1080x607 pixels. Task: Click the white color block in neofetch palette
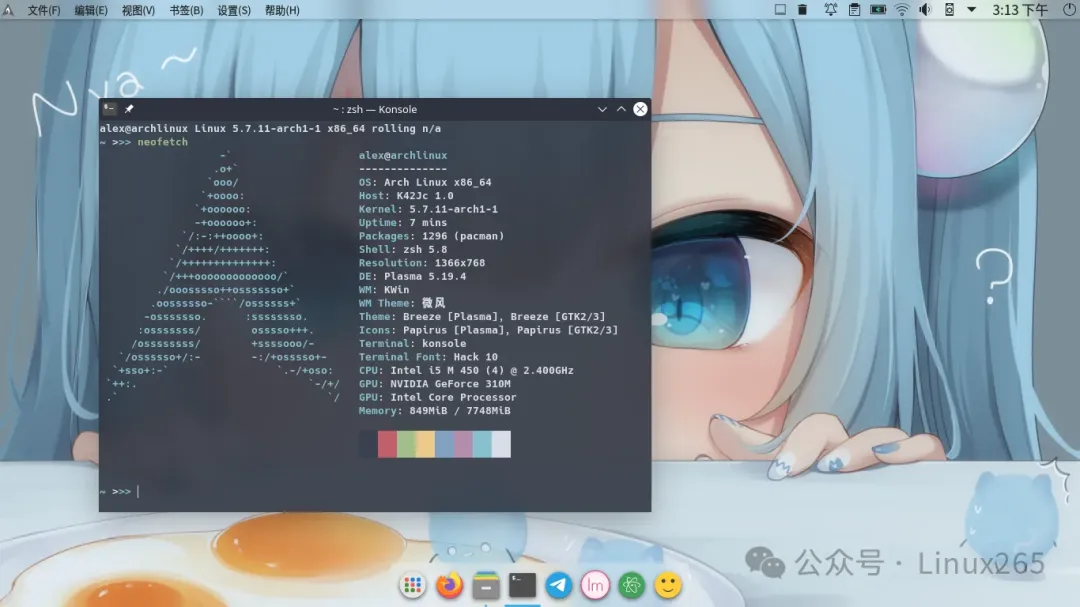click(501, 444)
